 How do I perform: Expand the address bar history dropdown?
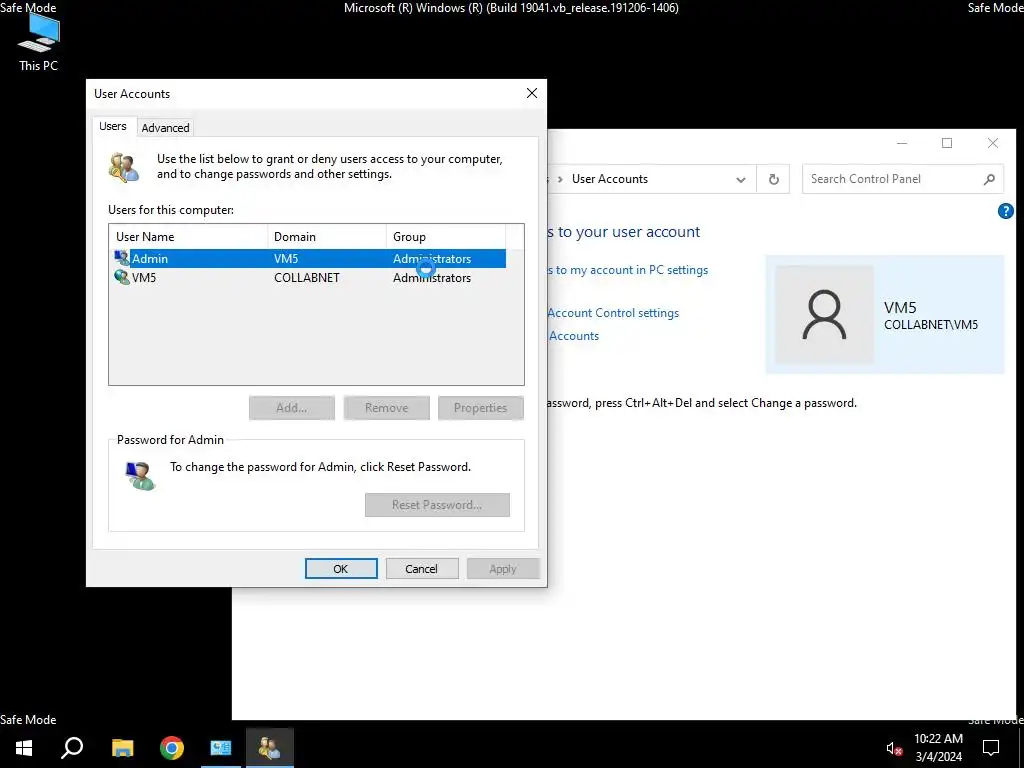pos(741,180)
